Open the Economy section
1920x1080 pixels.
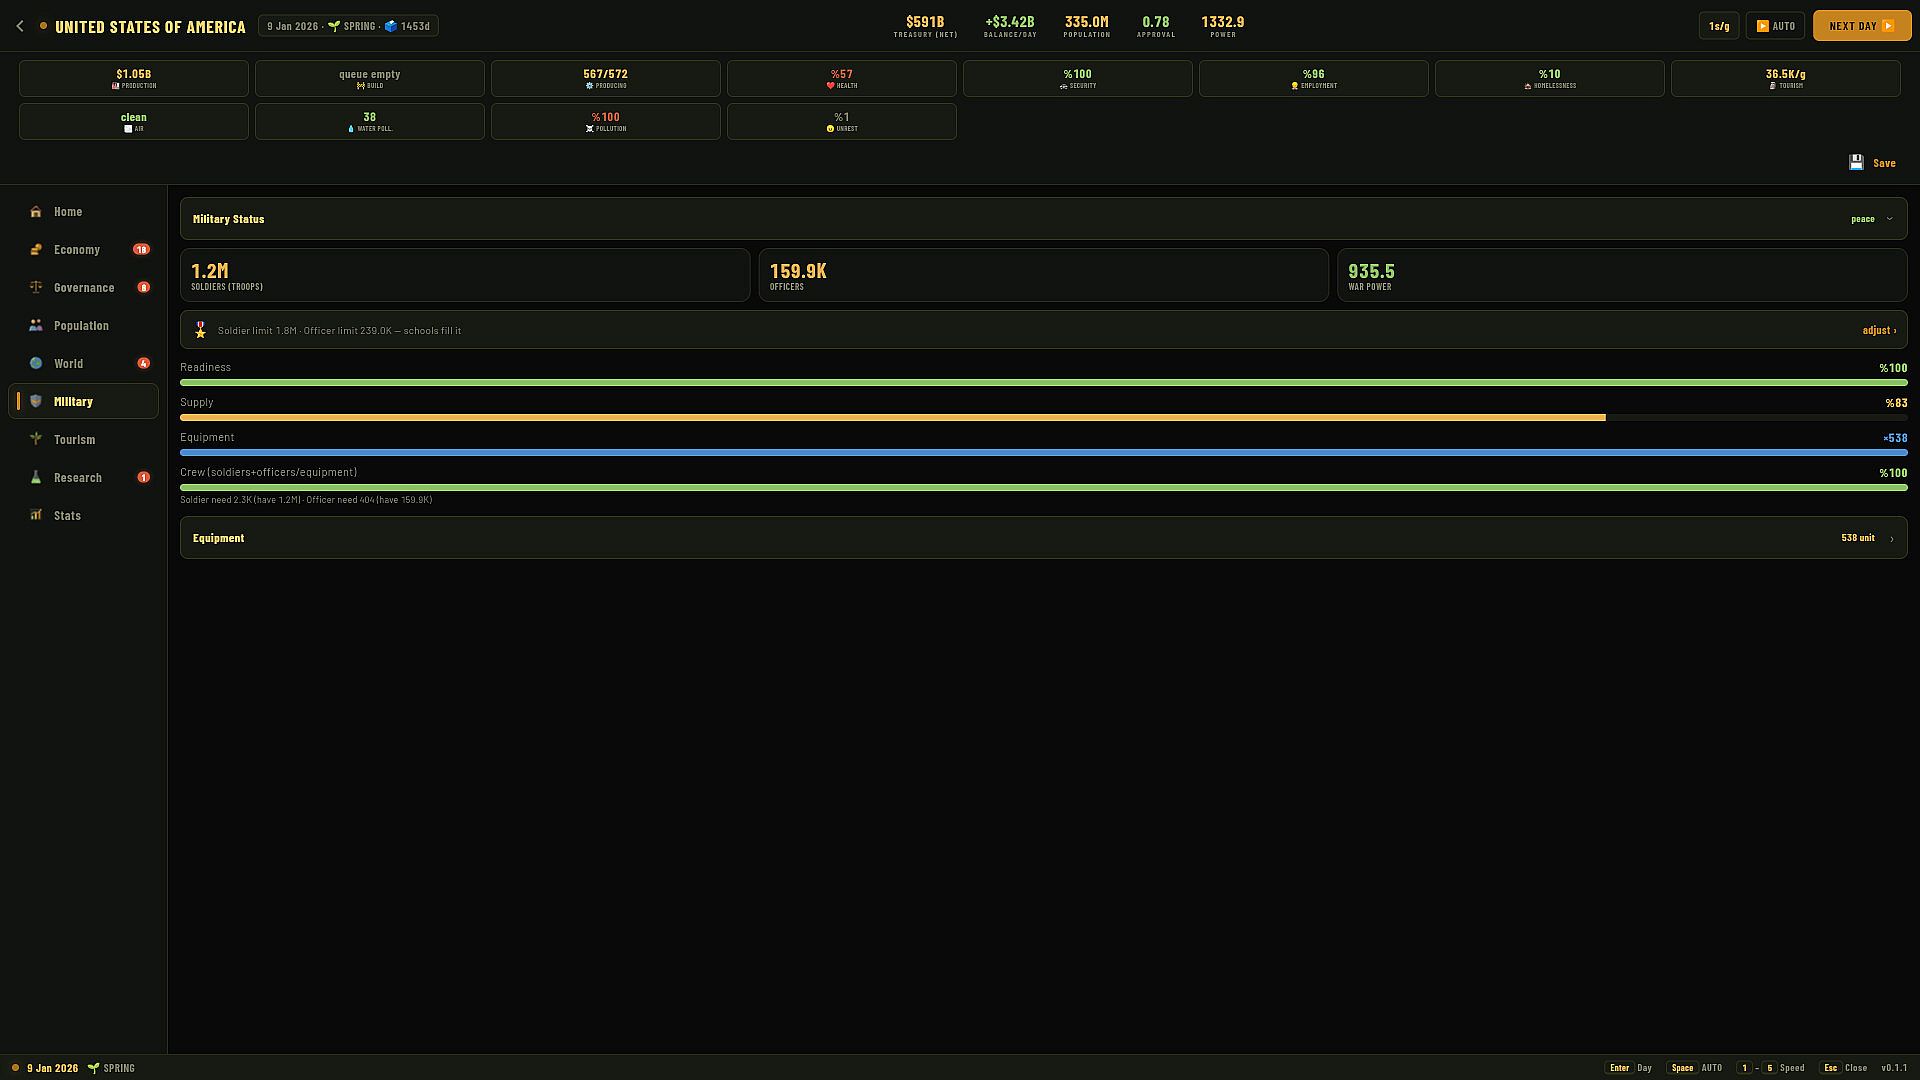point(83,250)
